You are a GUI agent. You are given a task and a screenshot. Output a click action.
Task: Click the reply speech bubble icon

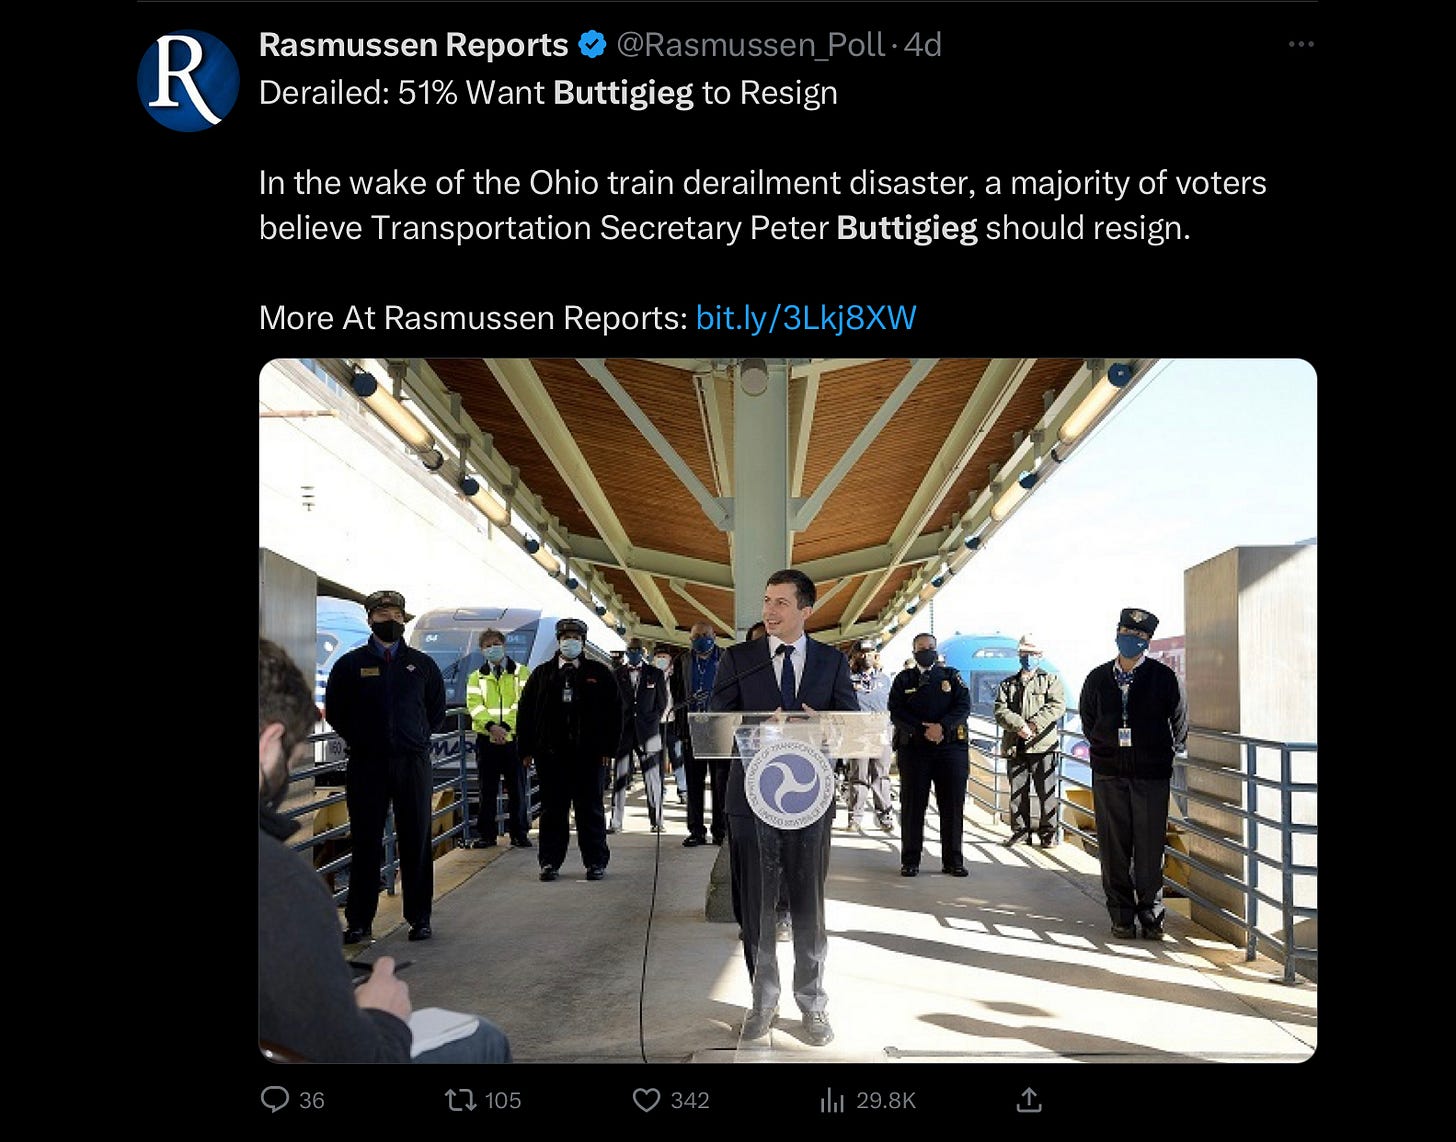(274, 1100)
